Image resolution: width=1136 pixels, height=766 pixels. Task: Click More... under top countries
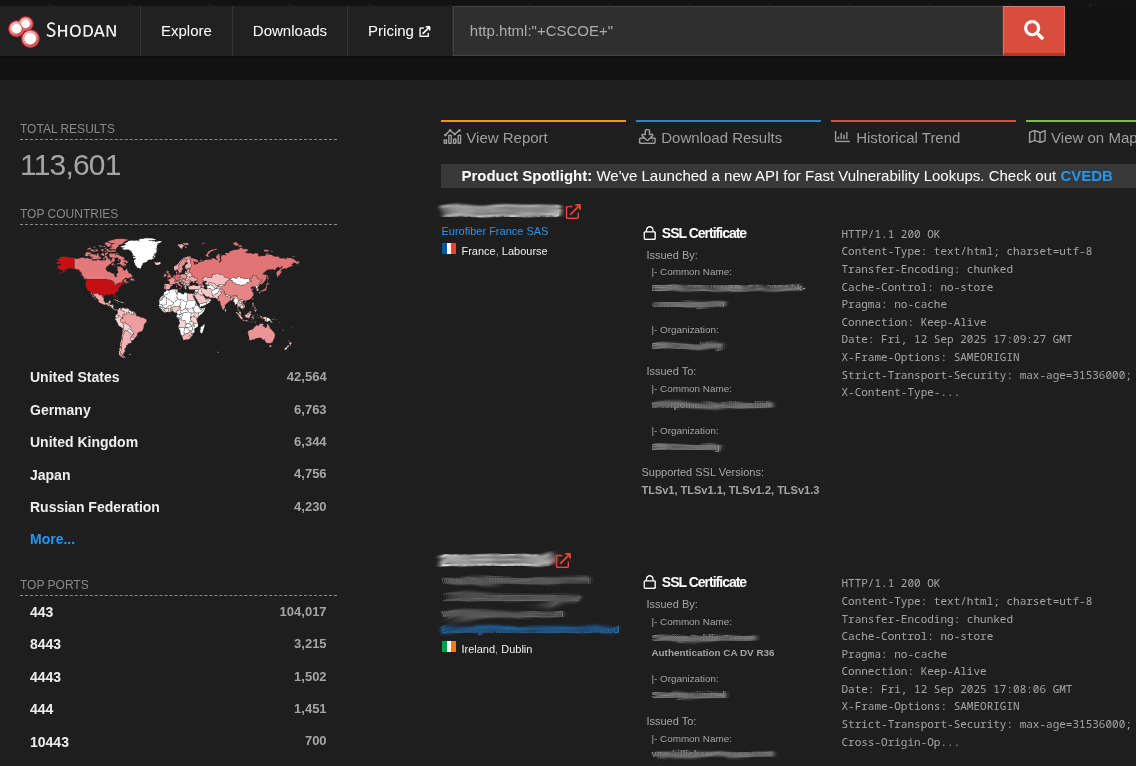pos(52,539)
